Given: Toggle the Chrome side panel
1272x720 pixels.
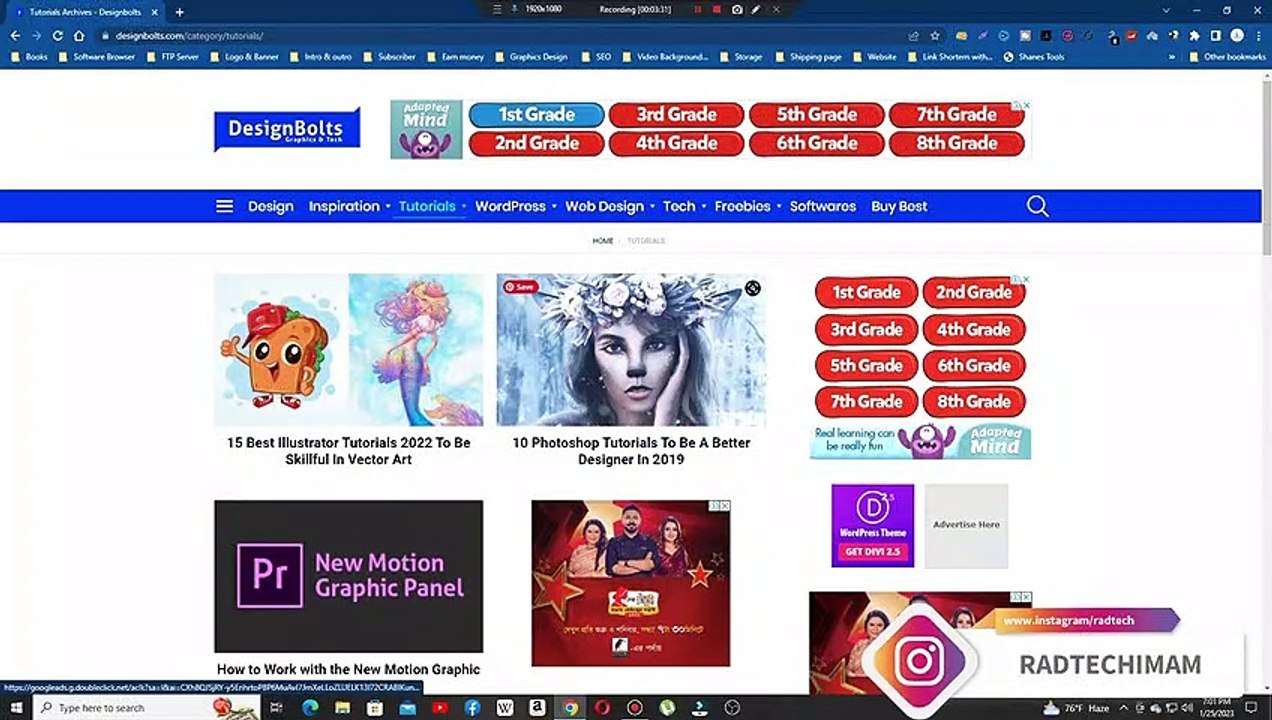Looking at the screenshot, I should tap(1216, 36).
